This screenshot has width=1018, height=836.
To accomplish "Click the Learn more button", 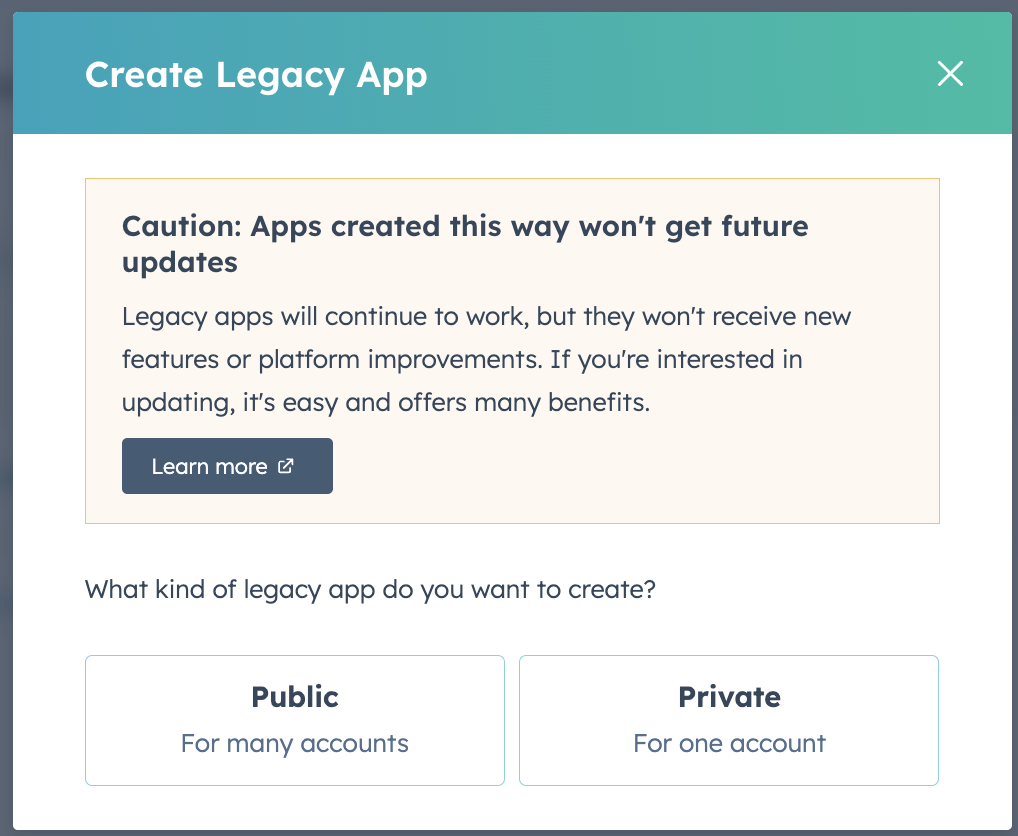I will [227, 466].
